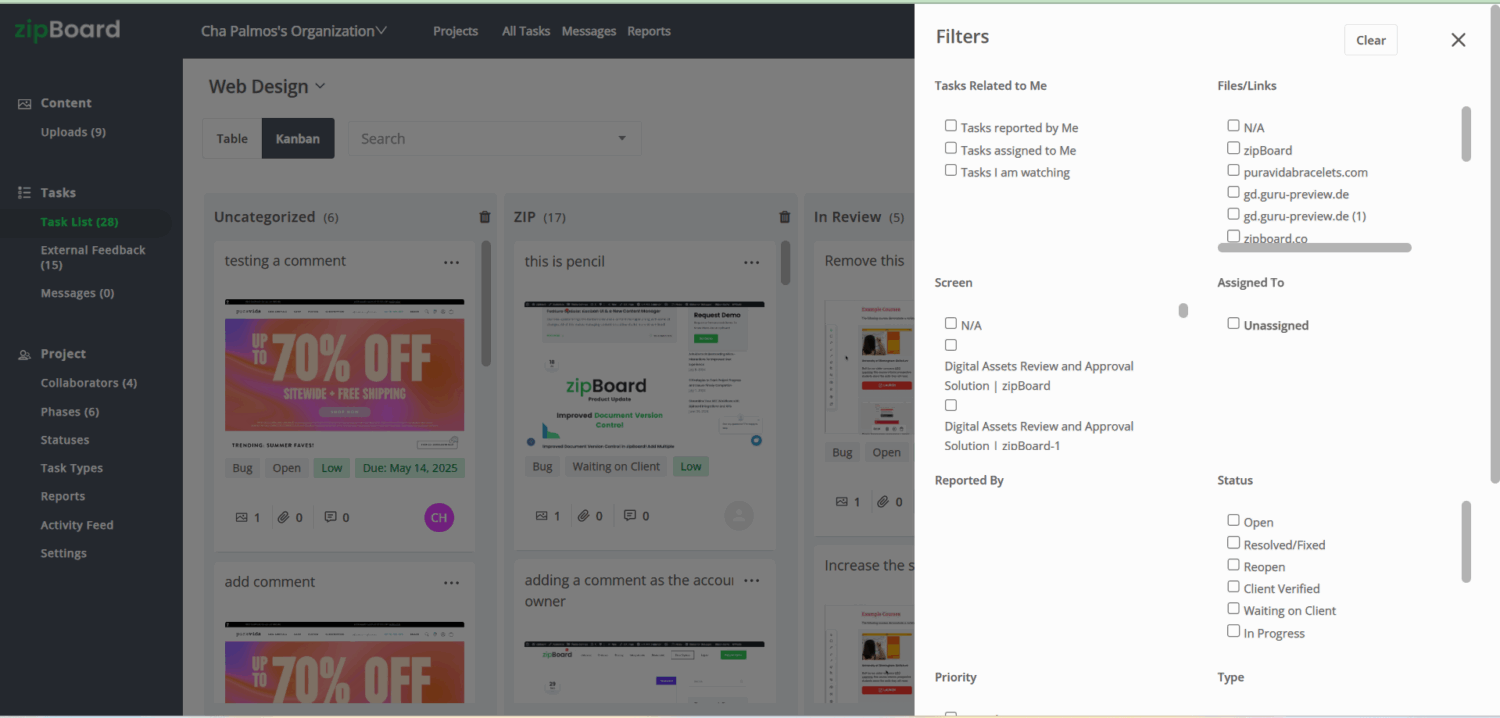The height and width of the screenshot is (718, 1500).
Task: Switch to the Table view tab
Action: click(232, 138)
